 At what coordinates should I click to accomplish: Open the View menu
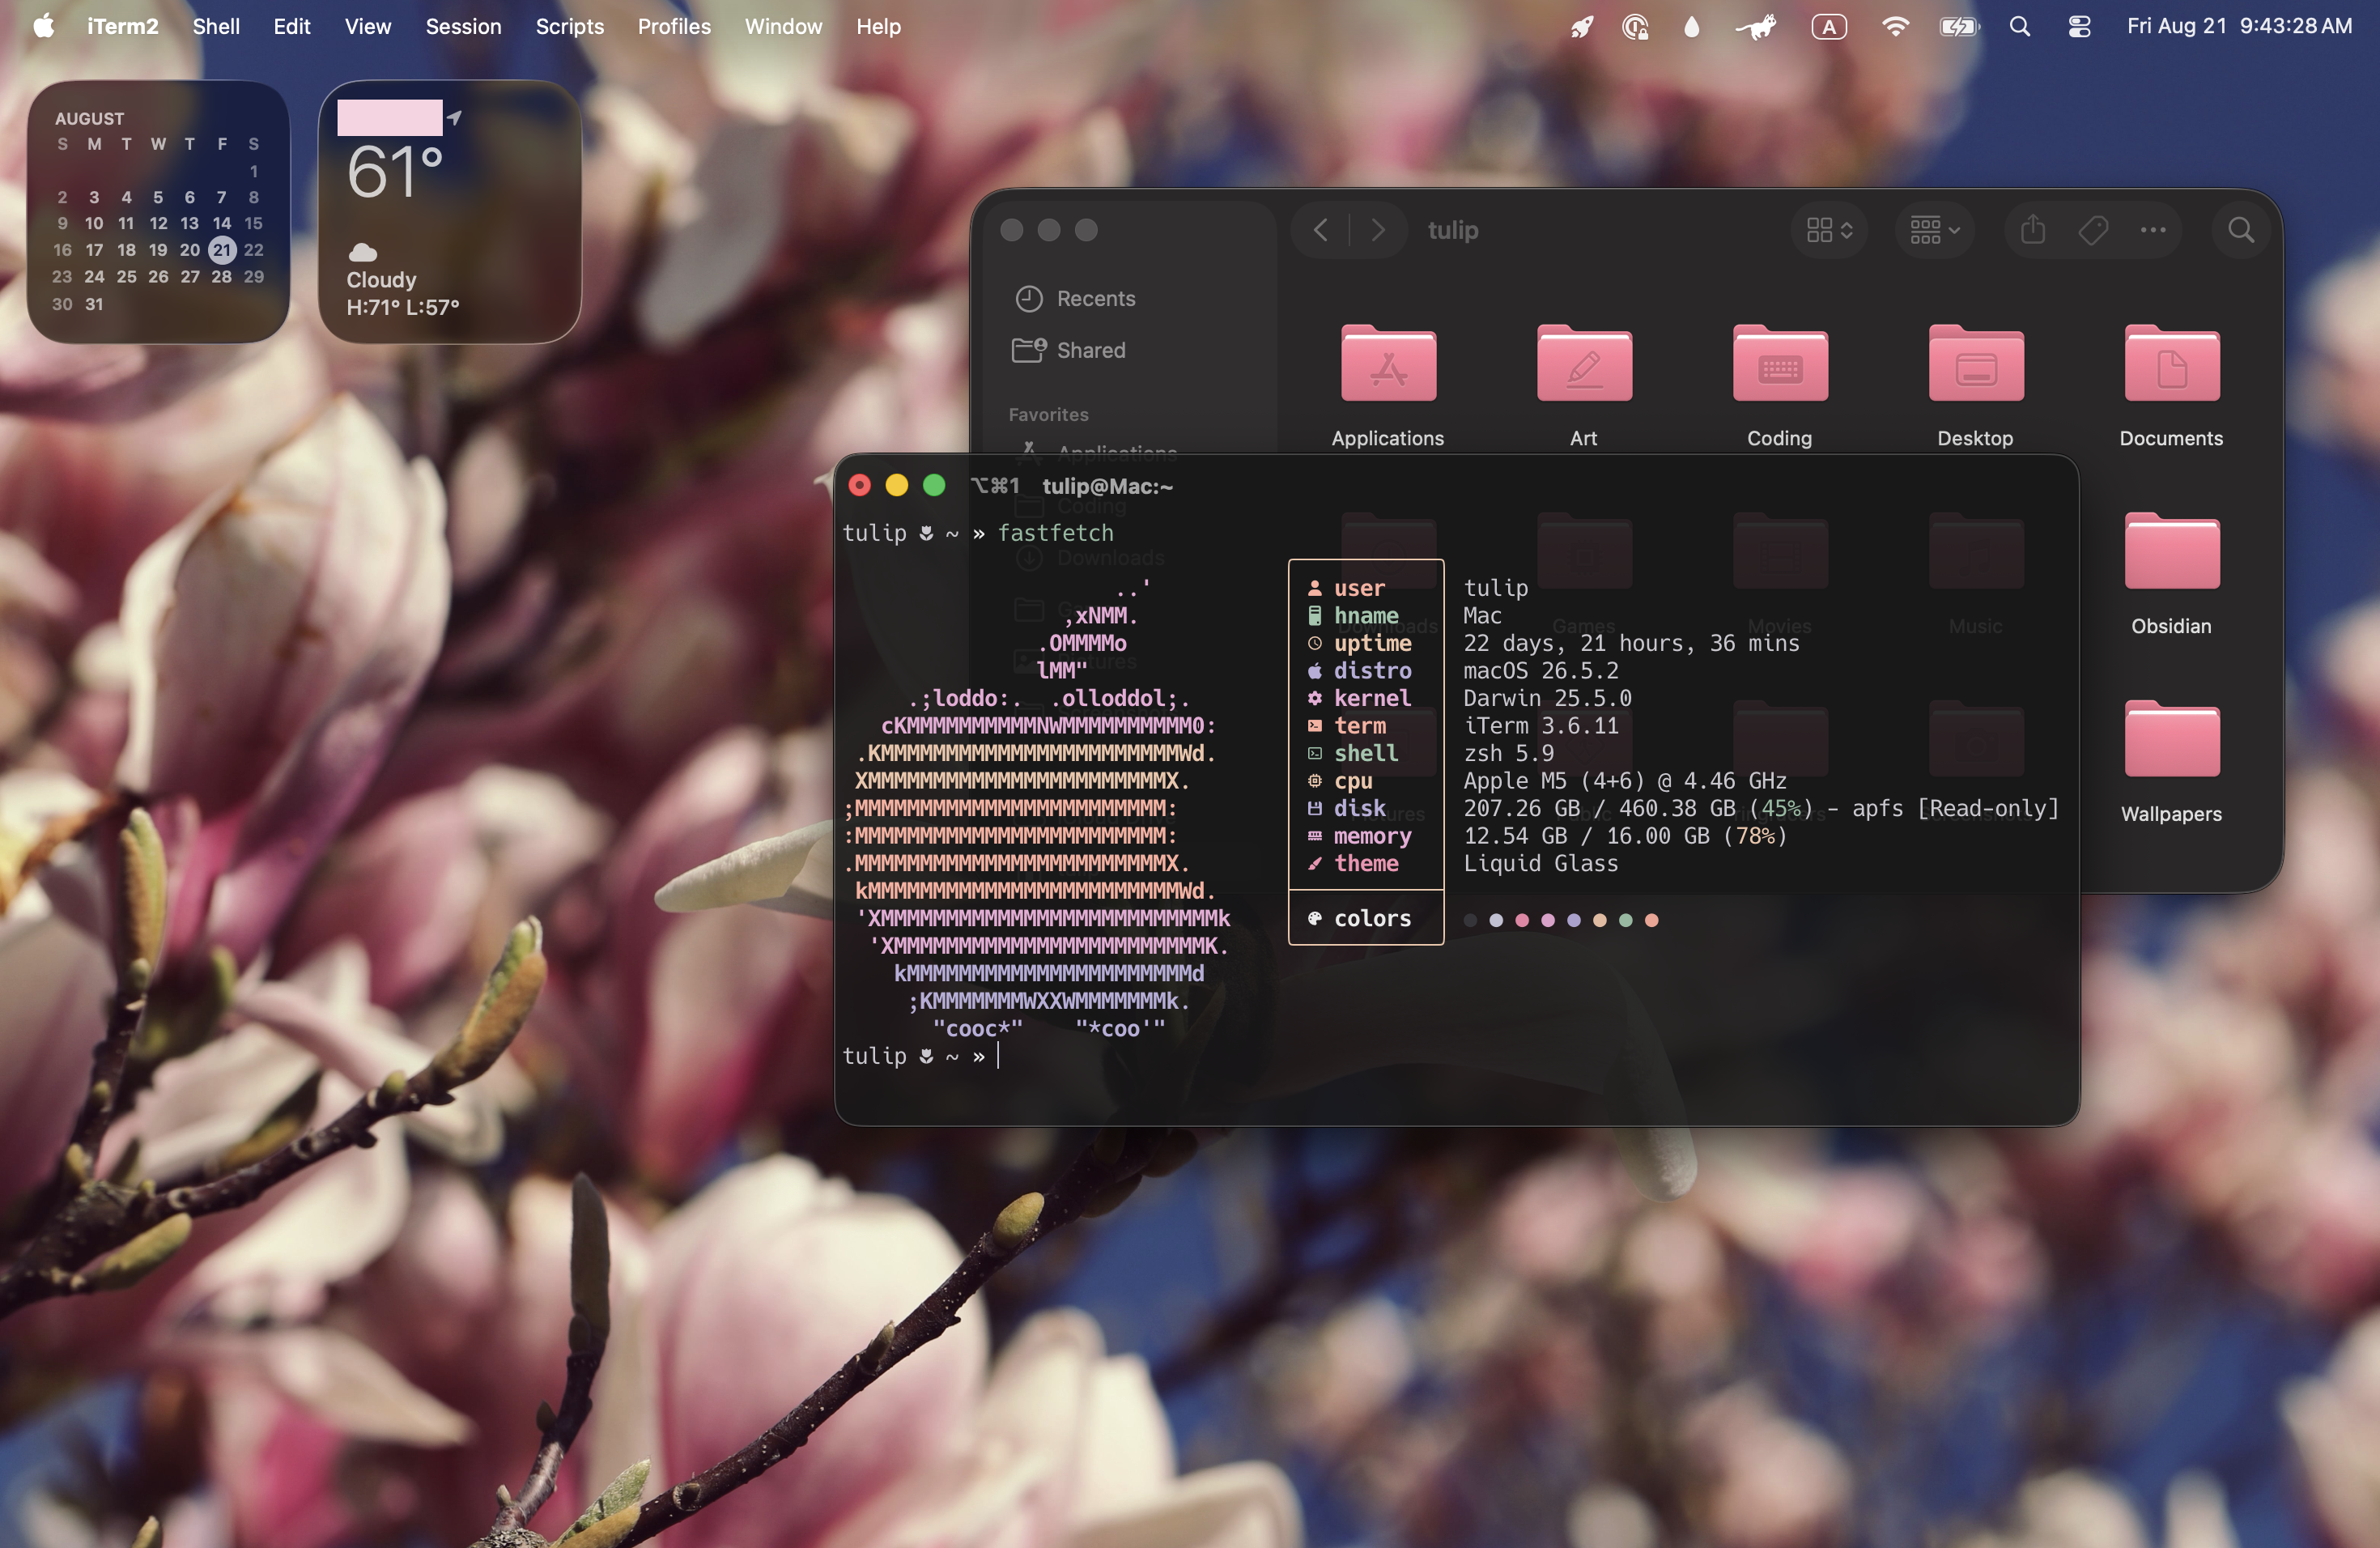tap(368, 27)
